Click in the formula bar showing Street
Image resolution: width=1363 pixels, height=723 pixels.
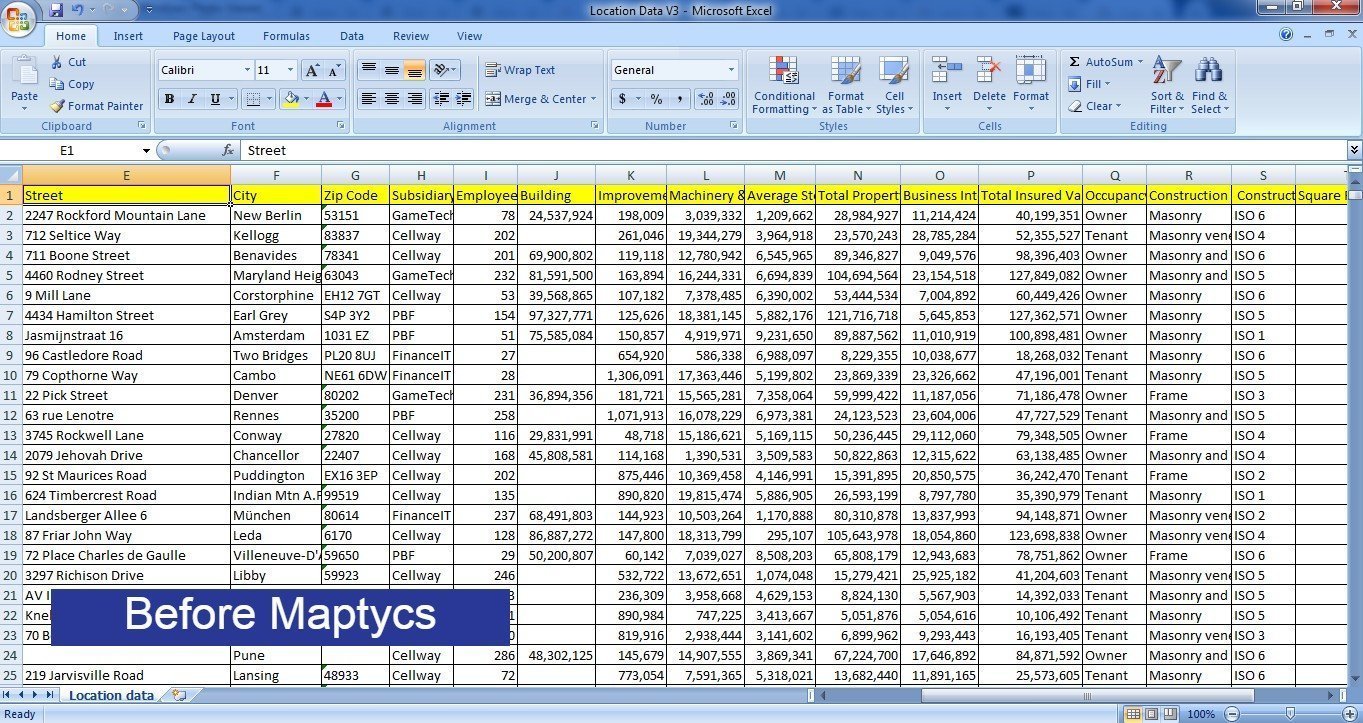(792, 150)
